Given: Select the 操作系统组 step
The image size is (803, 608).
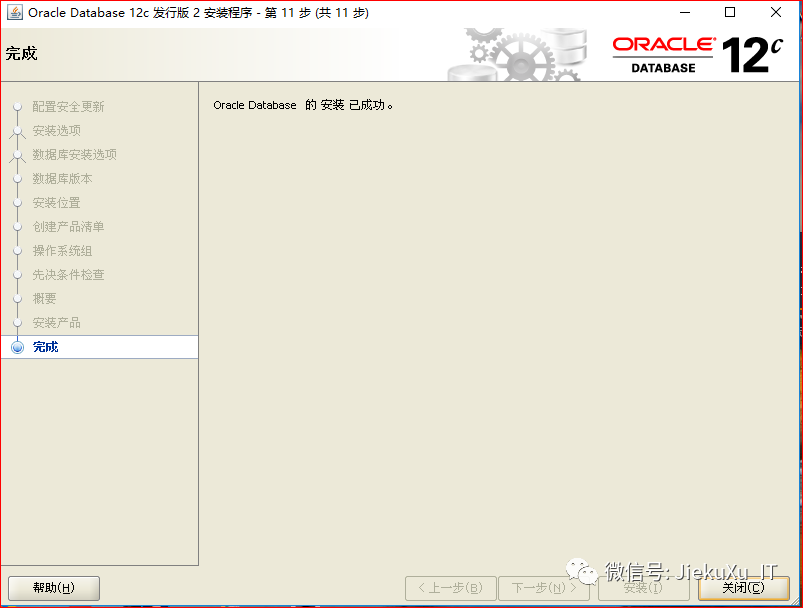Looking at the screenshot, I should (62, 250).
